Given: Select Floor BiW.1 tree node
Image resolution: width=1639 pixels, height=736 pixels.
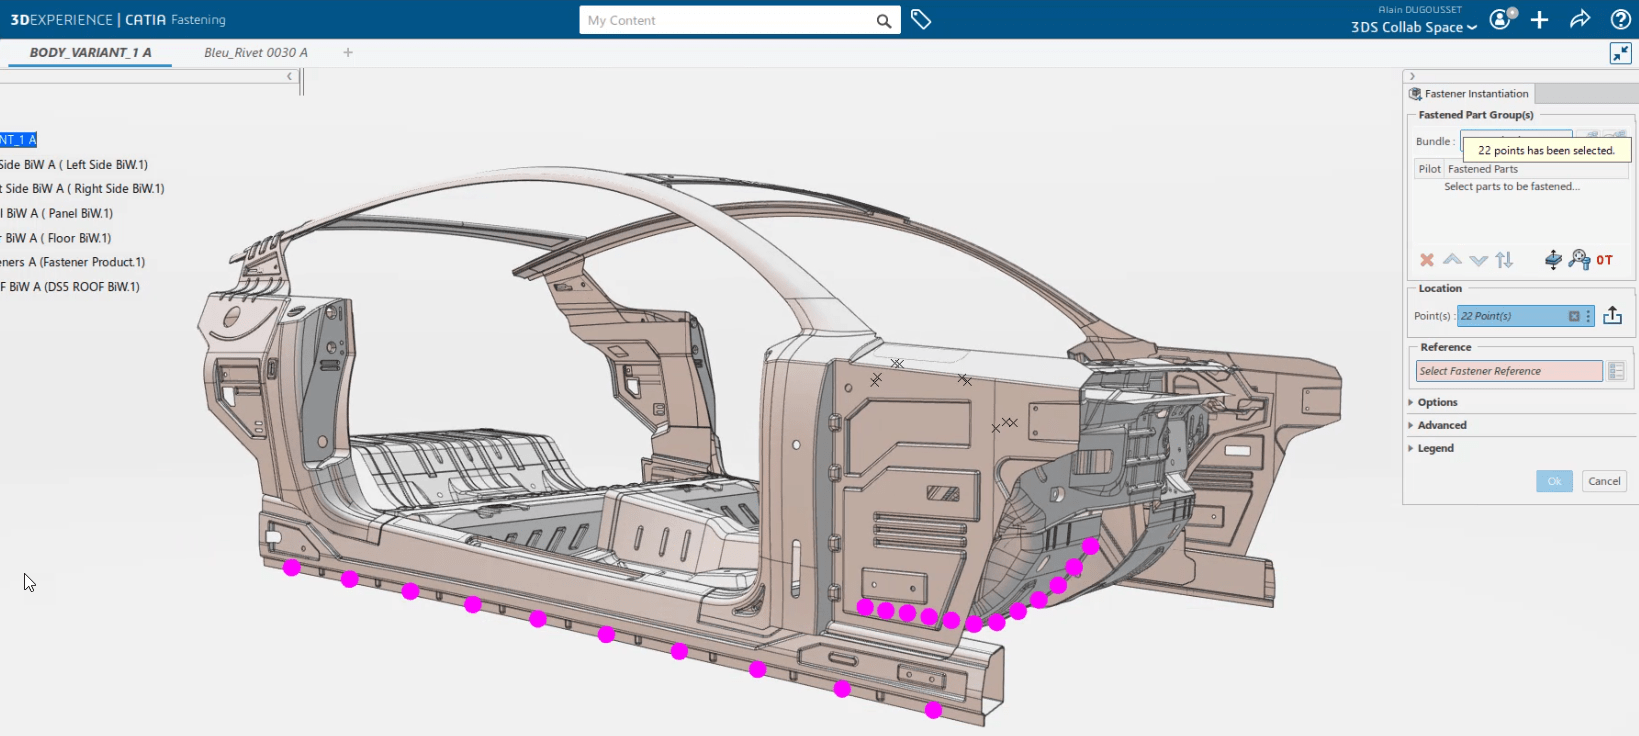Looking at the screenshot, I should pyautogui.click(x=55, y=238).
